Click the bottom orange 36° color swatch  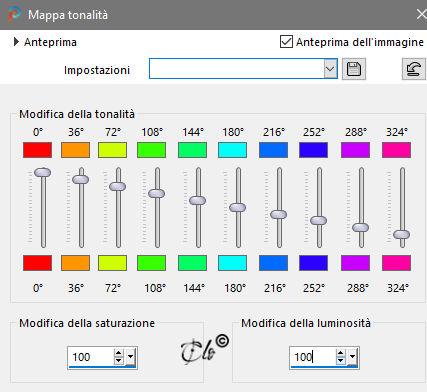click(x=76, y=263)
